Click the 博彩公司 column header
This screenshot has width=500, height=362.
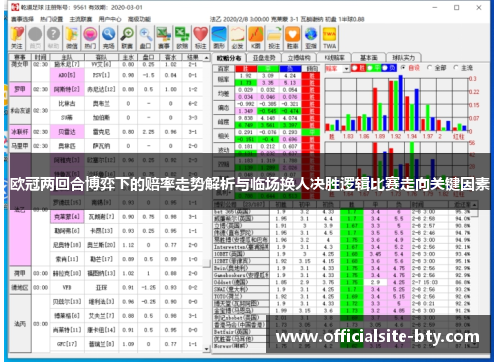pyautogui.click(x=241, y=204)
